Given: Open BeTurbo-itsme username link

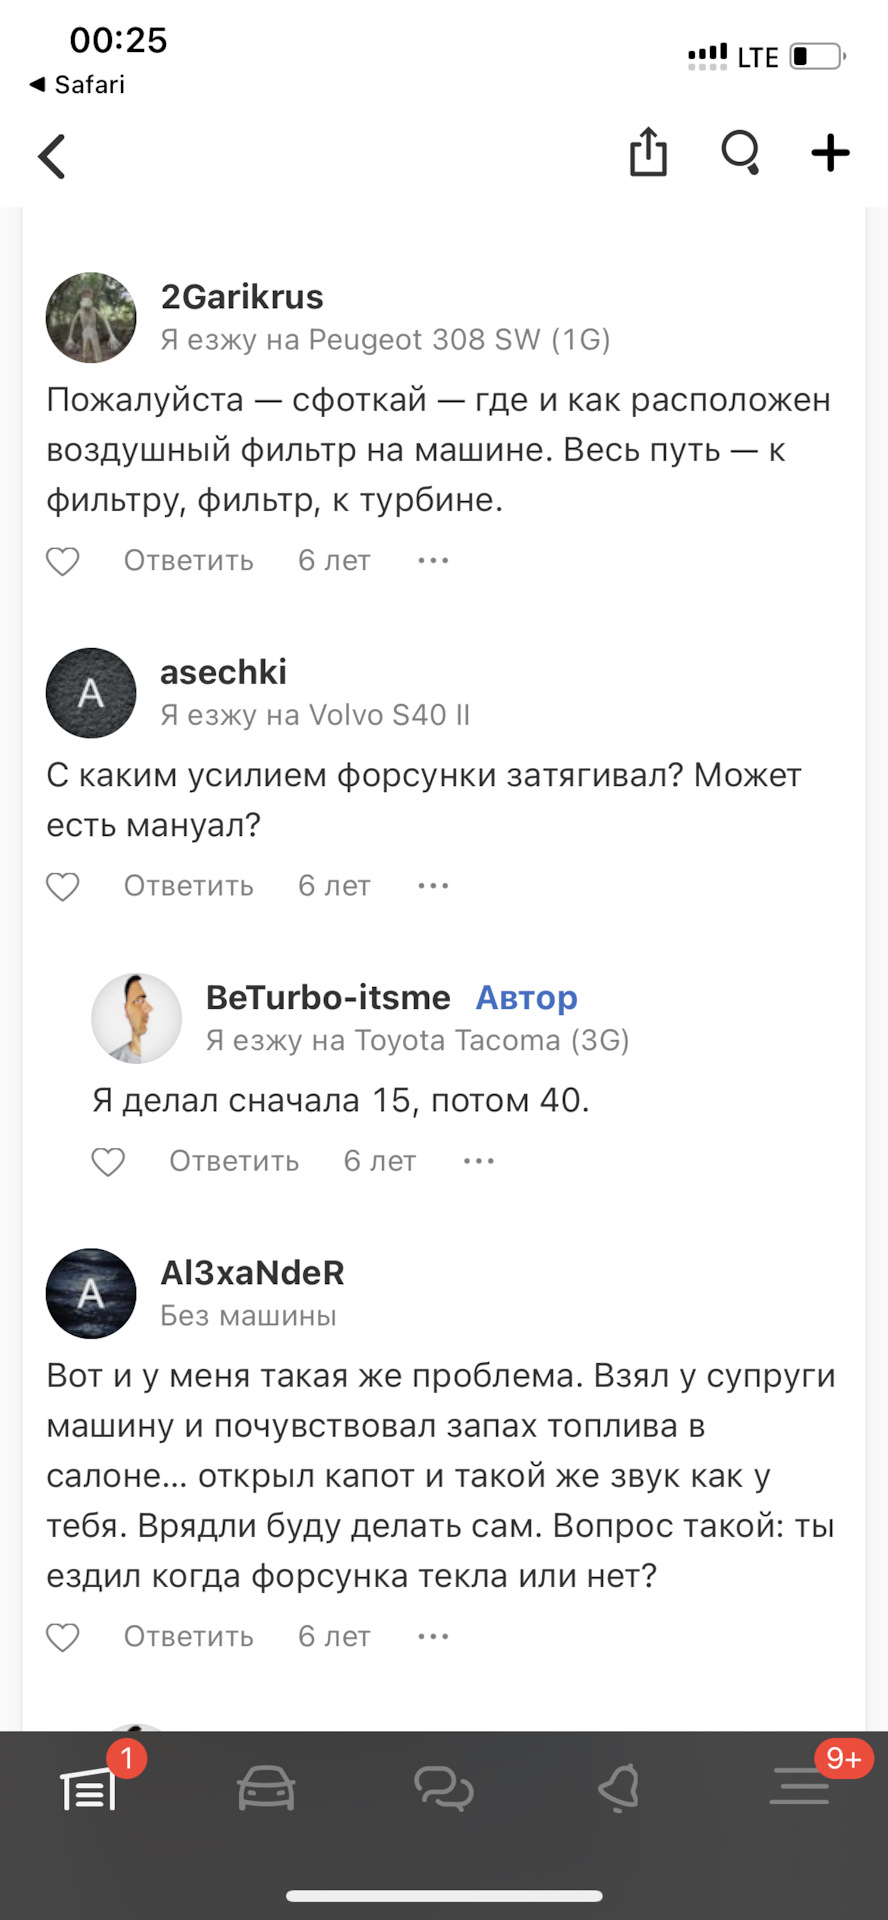Looking at the screenshot, I should 328,997.
